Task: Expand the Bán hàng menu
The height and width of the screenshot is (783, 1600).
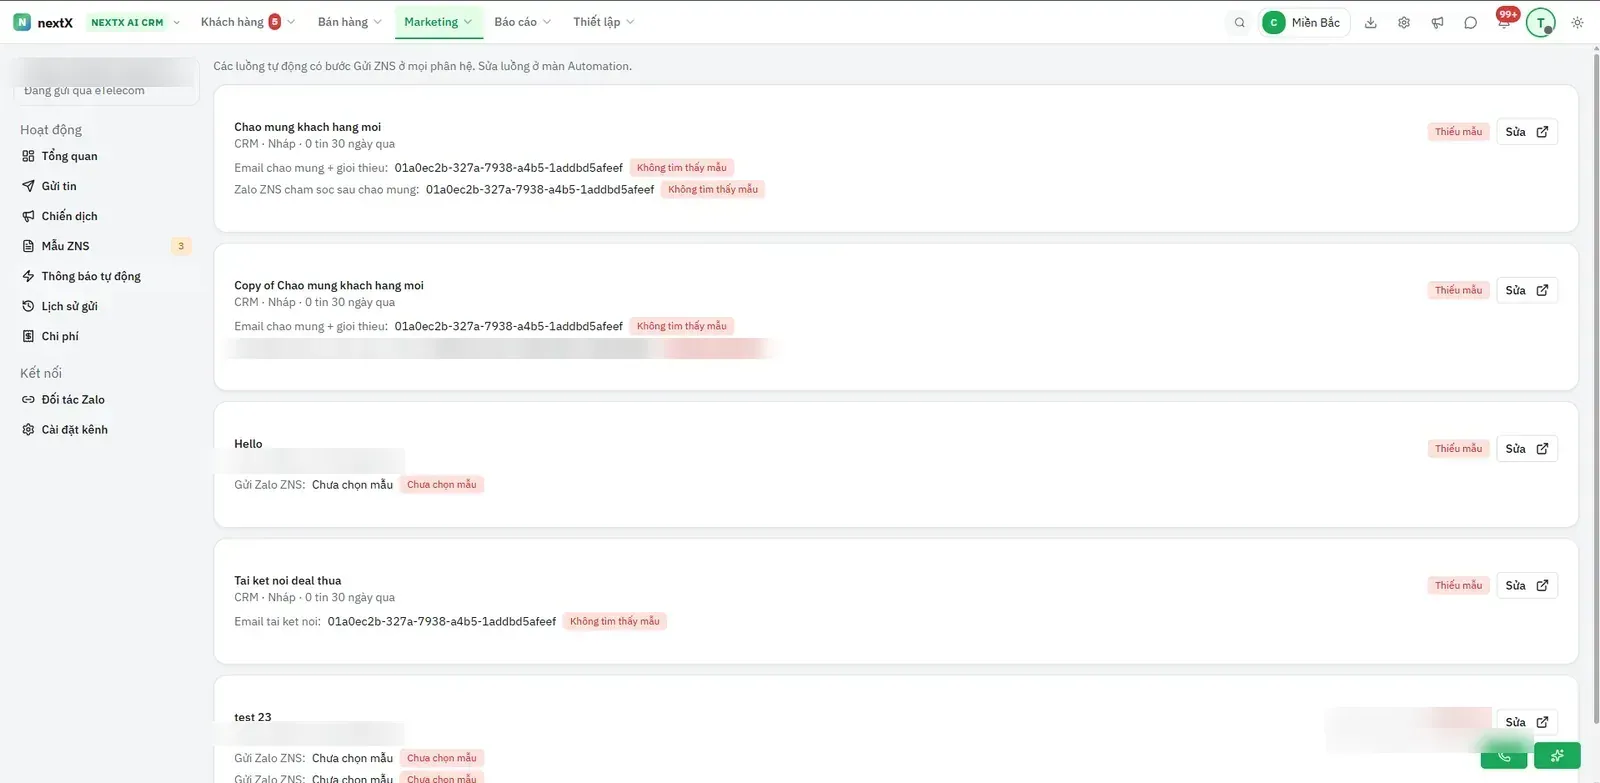Action: click(x=349, y=22)
